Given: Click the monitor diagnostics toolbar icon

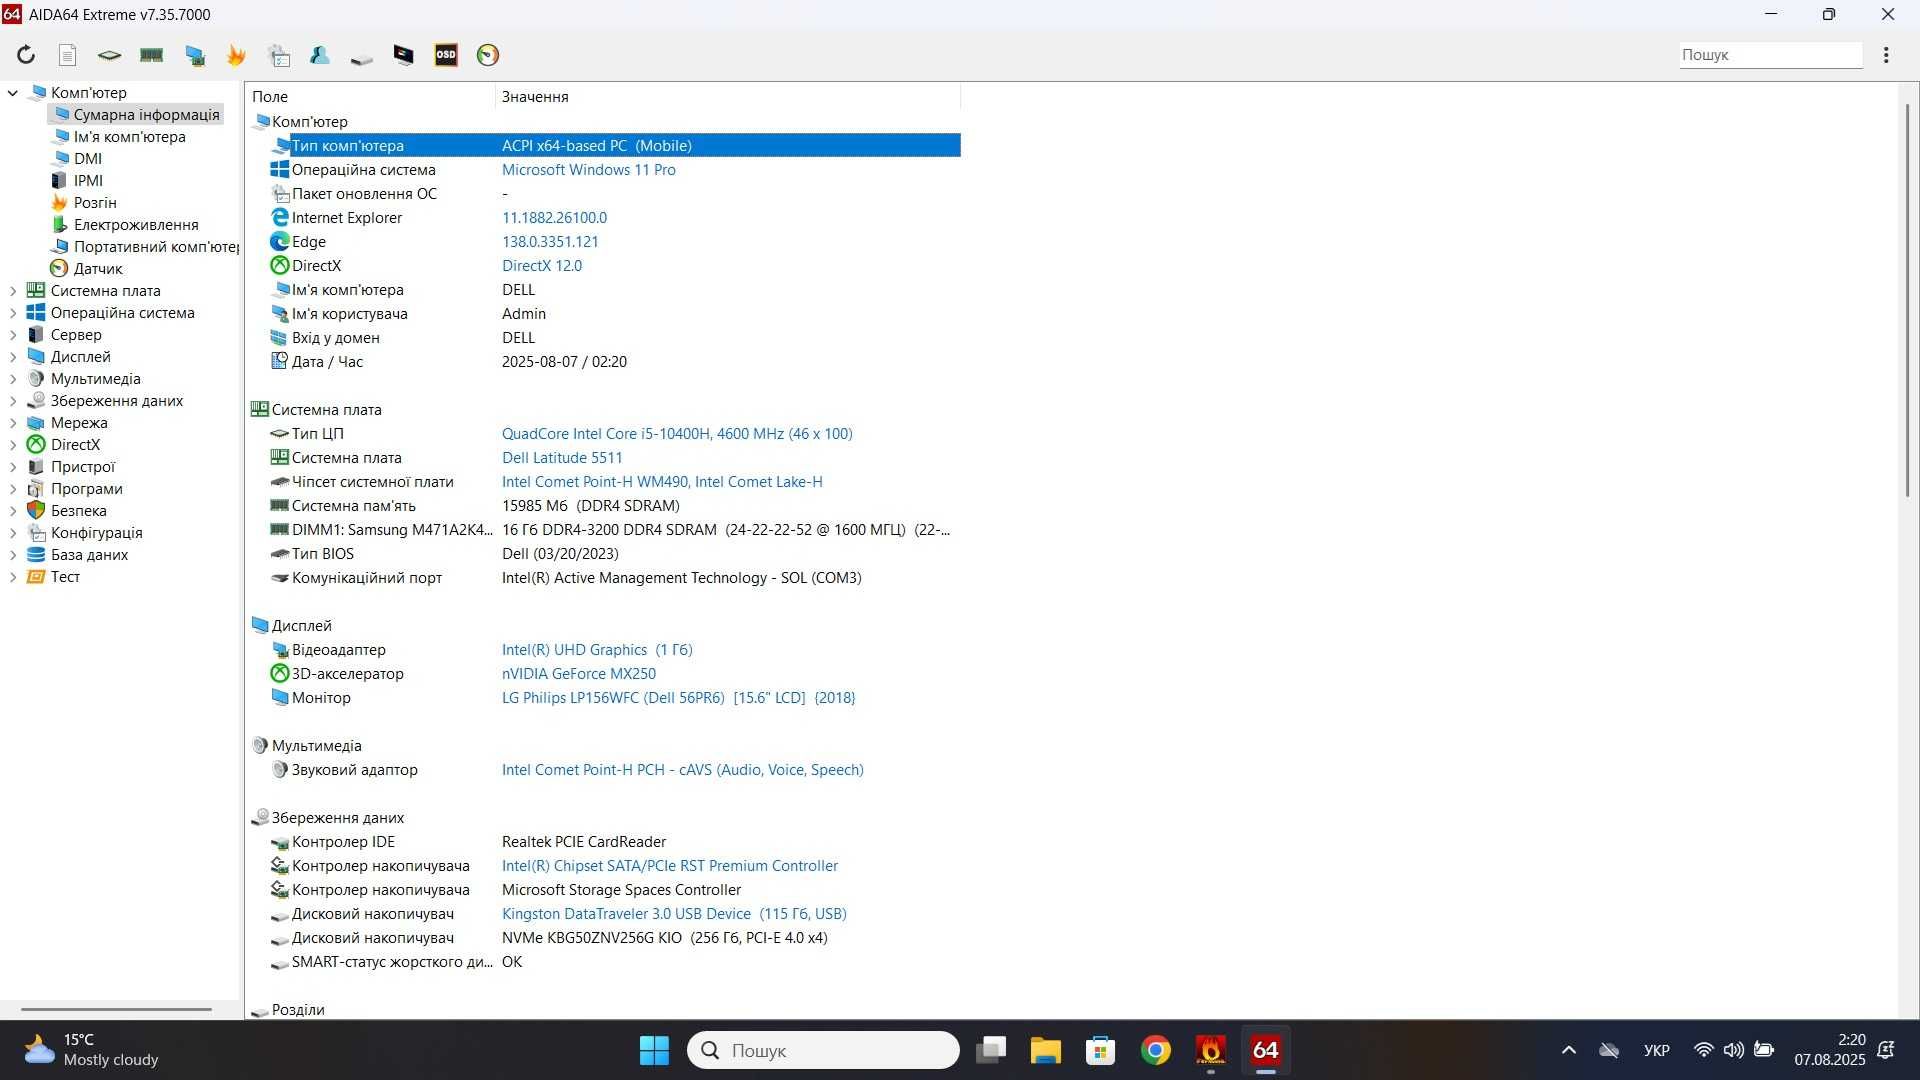Looking at the screenshot, I should (404, 55).
